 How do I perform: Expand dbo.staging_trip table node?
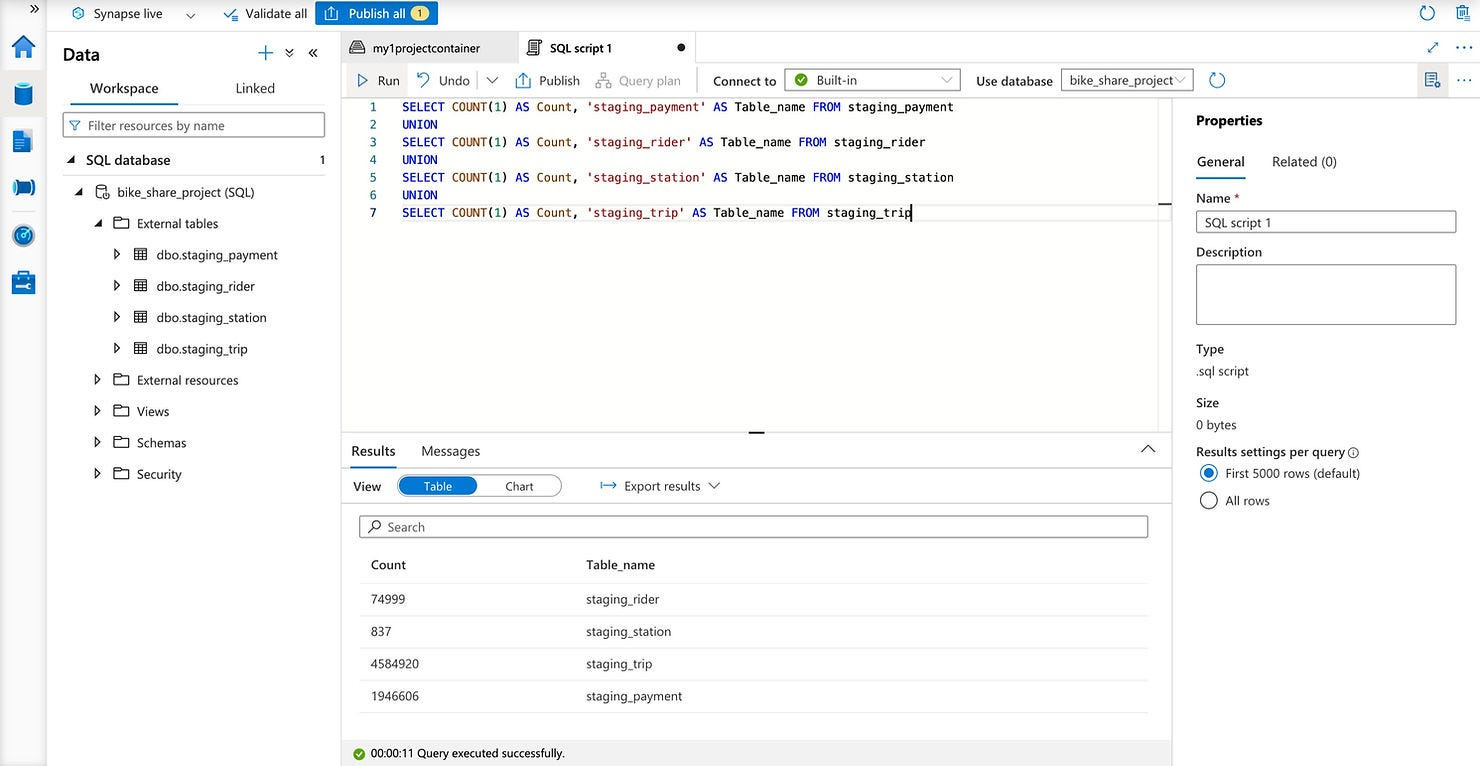(x=117, y=349)
